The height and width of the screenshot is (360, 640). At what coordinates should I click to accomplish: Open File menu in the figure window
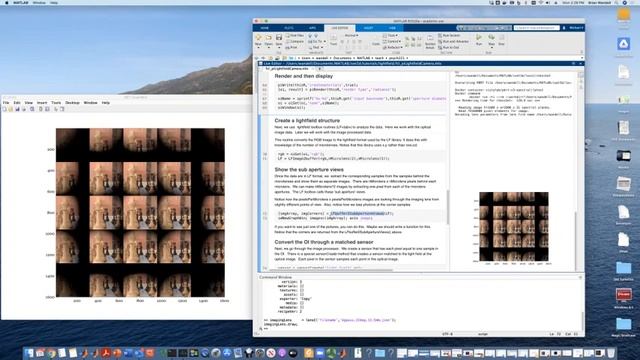click(x=6, y=103)
